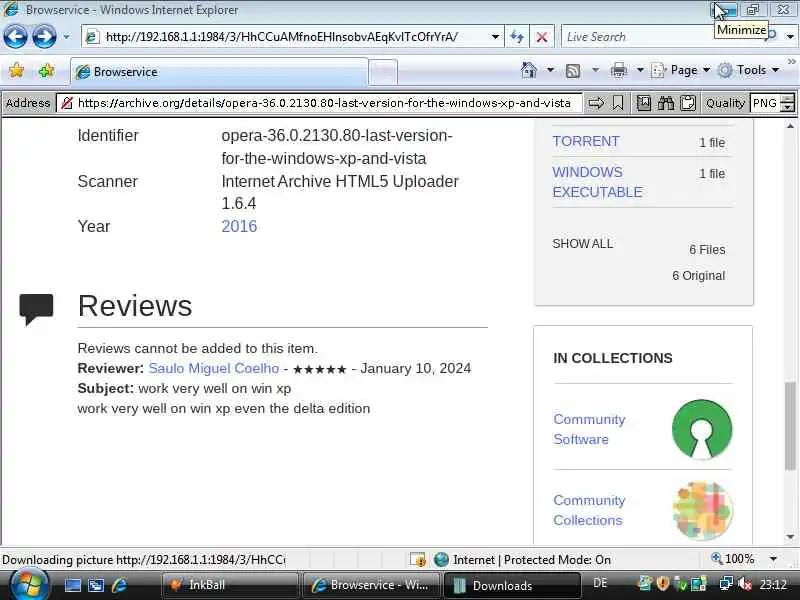
Task: Click the network tray icon
Action: click(726, 584)
